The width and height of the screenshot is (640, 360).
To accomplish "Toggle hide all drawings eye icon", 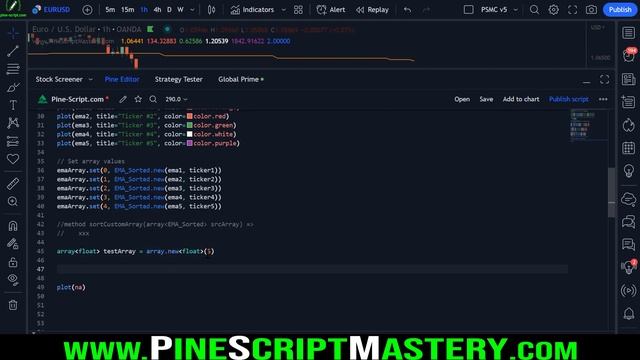I will pyautogui.click(x=13, y=280).
